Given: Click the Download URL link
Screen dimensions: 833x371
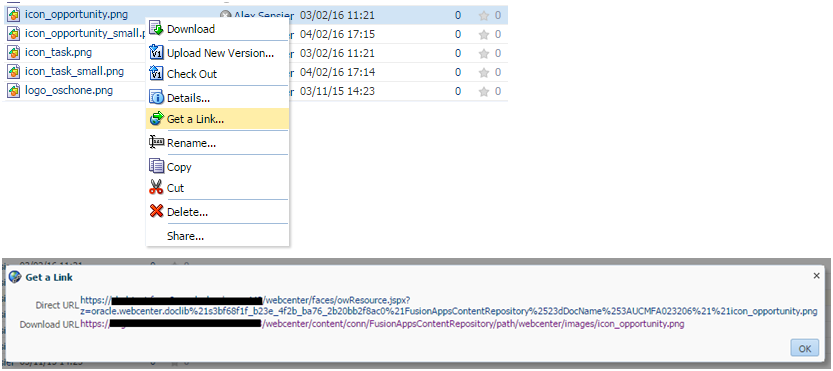Looking at the screenshot, I should click(x=382, y=324).
